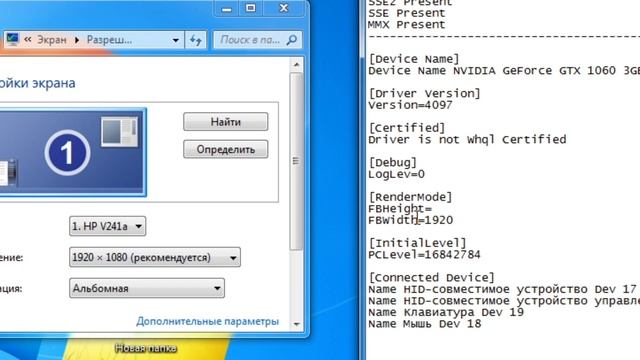Click the PCLevel=16842784 line
This screenshot has width=640, height=360.
[x=424, y=255]
